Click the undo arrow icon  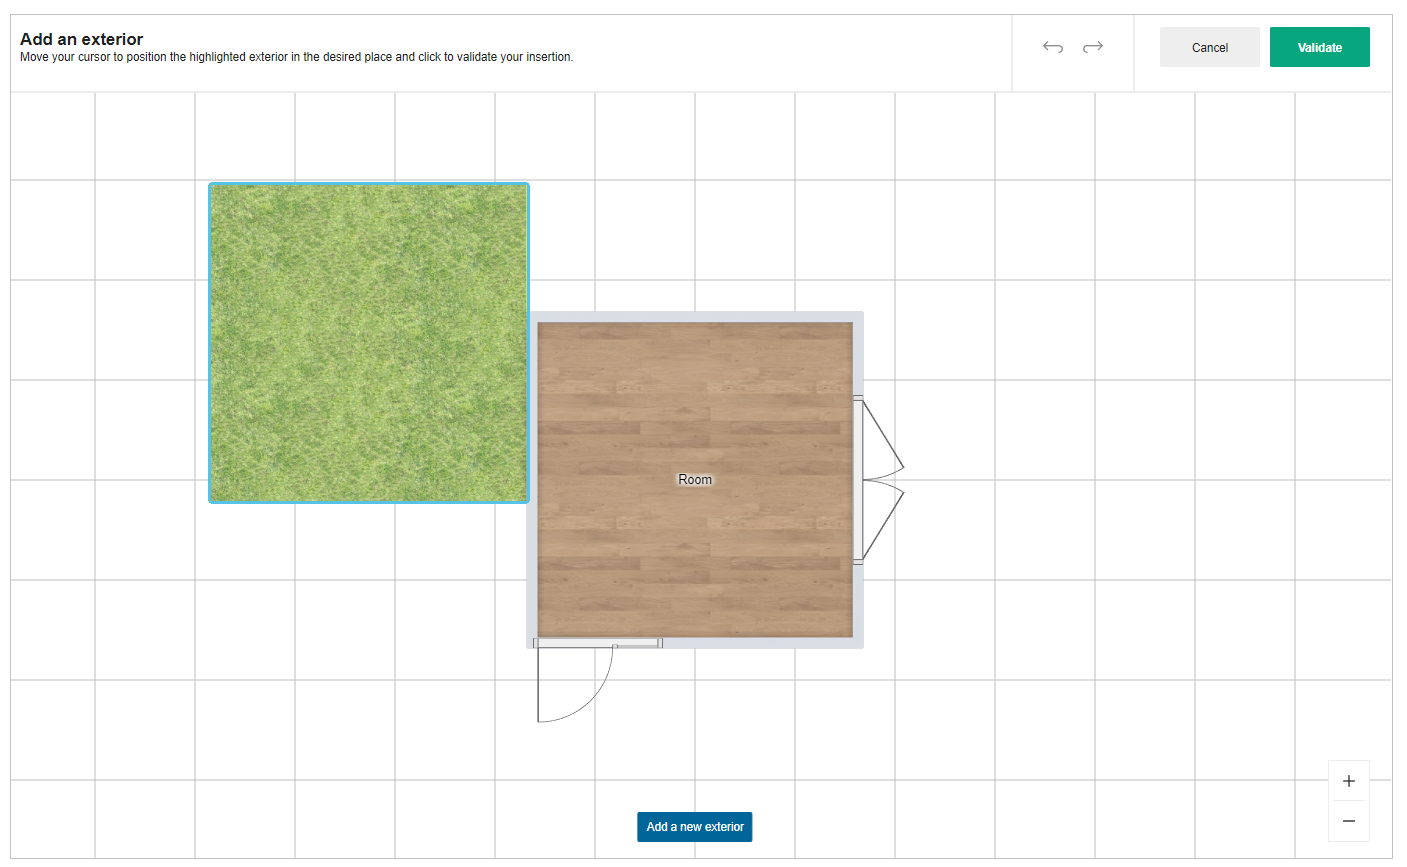tap(1052, 47)
